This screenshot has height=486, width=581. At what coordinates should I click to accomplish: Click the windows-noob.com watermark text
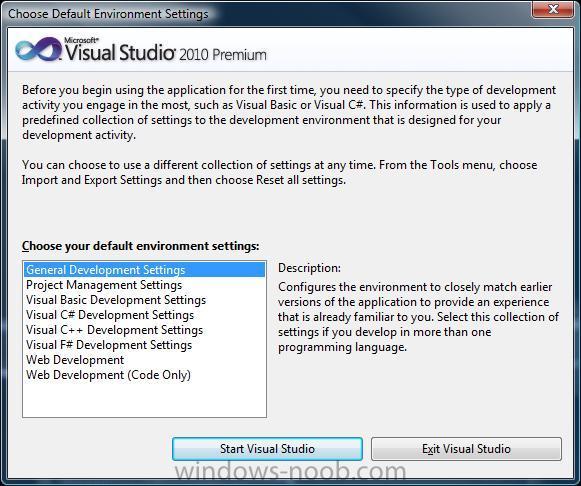tap(290, 472)
